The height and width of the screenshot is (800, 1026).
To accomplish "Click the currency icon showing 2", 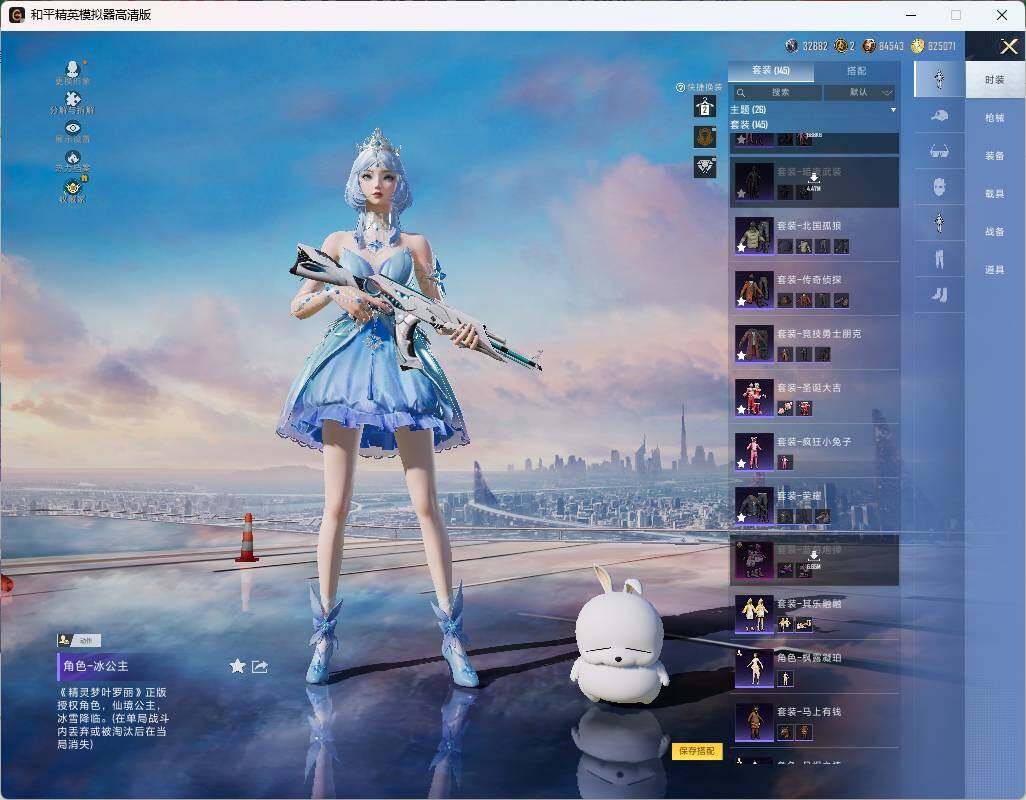I will click(841, 46).
